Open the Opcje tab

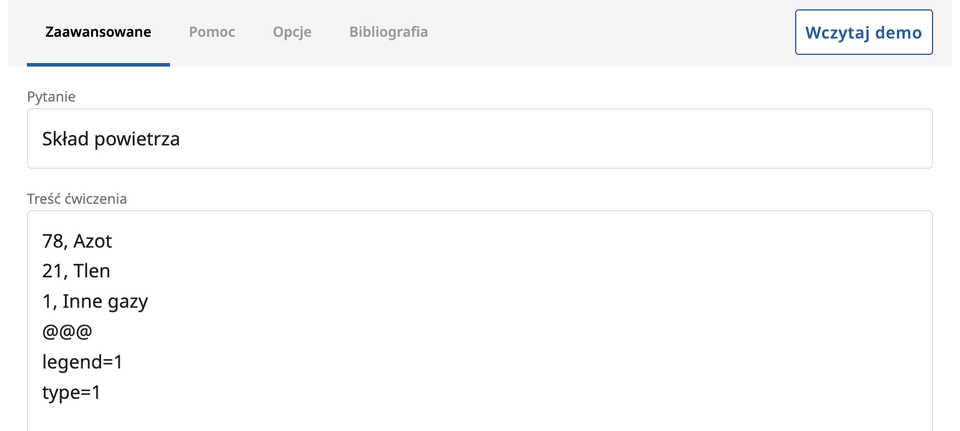click(x=292, y=32)
